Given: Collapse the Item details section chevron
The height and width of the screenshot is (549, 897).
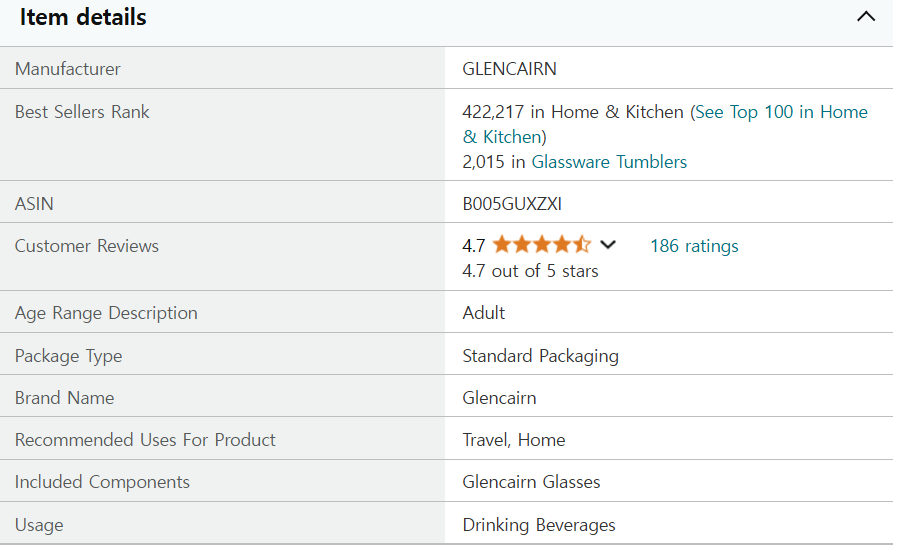Looking at the screenshot, I should tap(866, 17).
